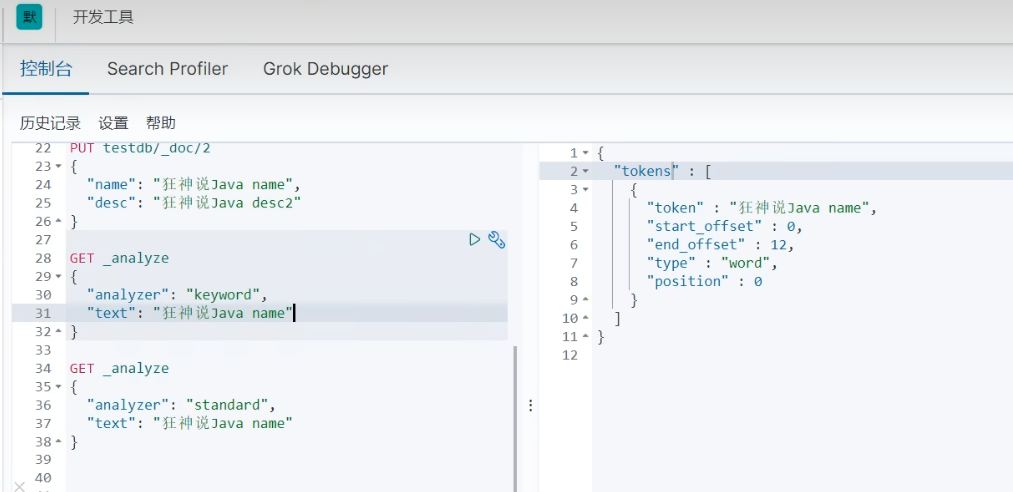The width and height of the screenshot is (1013, 492).
Task: Toggle fold arrow at editor line 26
Action: point(58,221)
